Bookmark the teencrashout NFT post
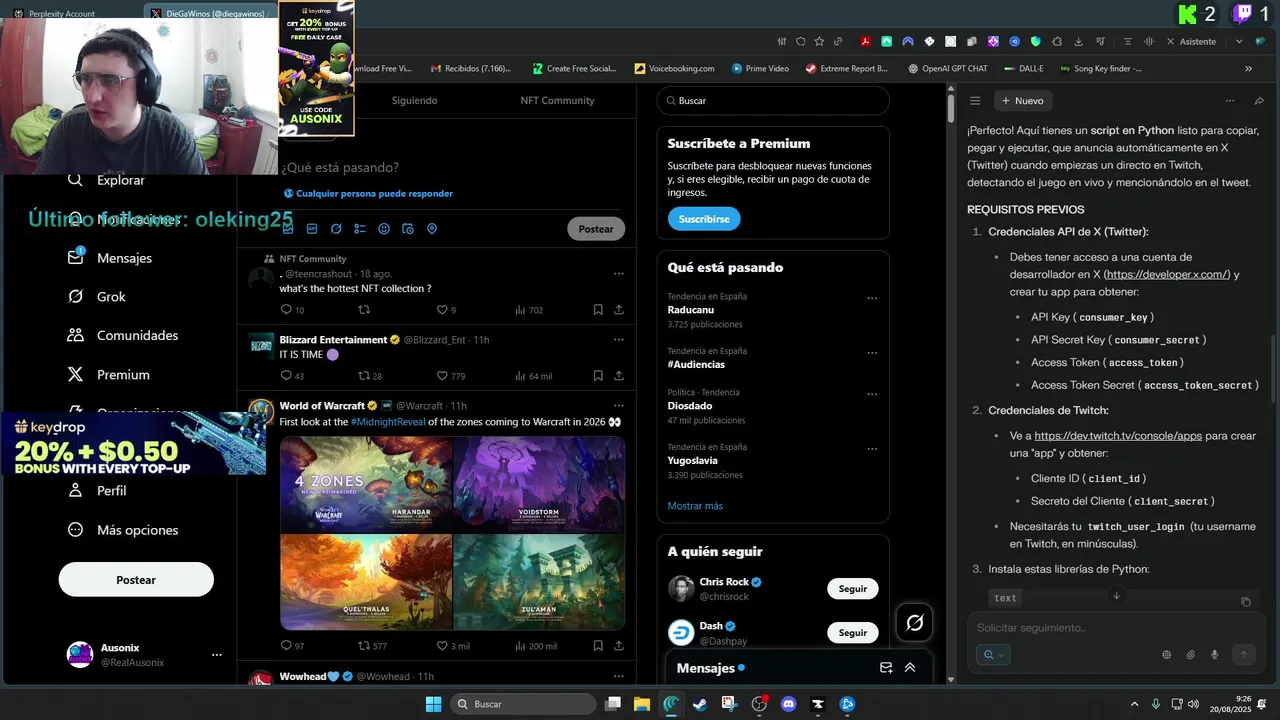 pos(598,310)
